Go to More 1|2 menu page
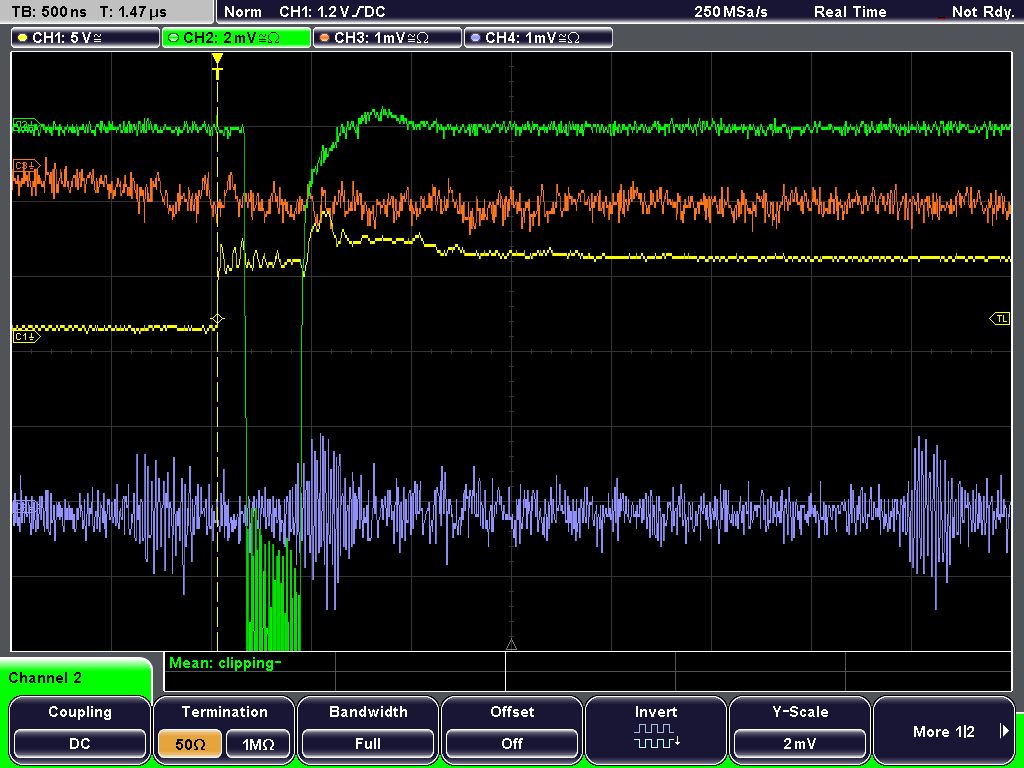This screenshot has width=1024, height=768. click(944, 731)
